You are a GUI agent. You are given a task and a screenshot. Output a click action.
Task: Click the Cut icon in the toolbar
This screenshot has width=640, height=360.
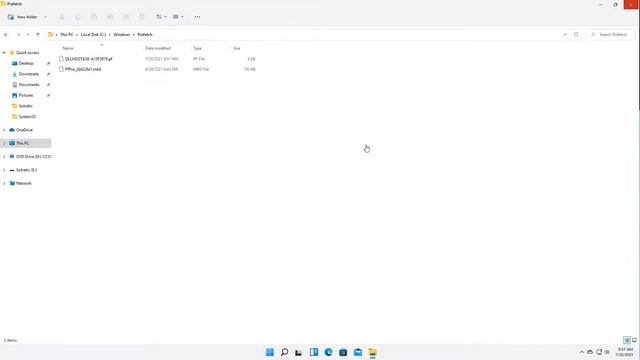coord(62,17)
